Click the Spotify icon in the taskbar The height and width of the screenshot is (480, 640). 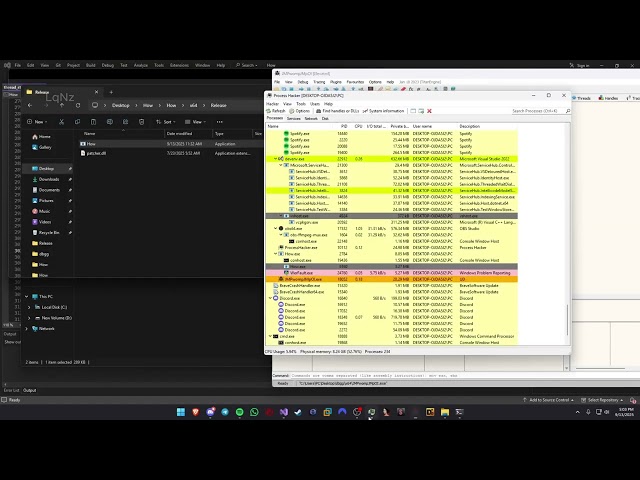click(240, 412)
